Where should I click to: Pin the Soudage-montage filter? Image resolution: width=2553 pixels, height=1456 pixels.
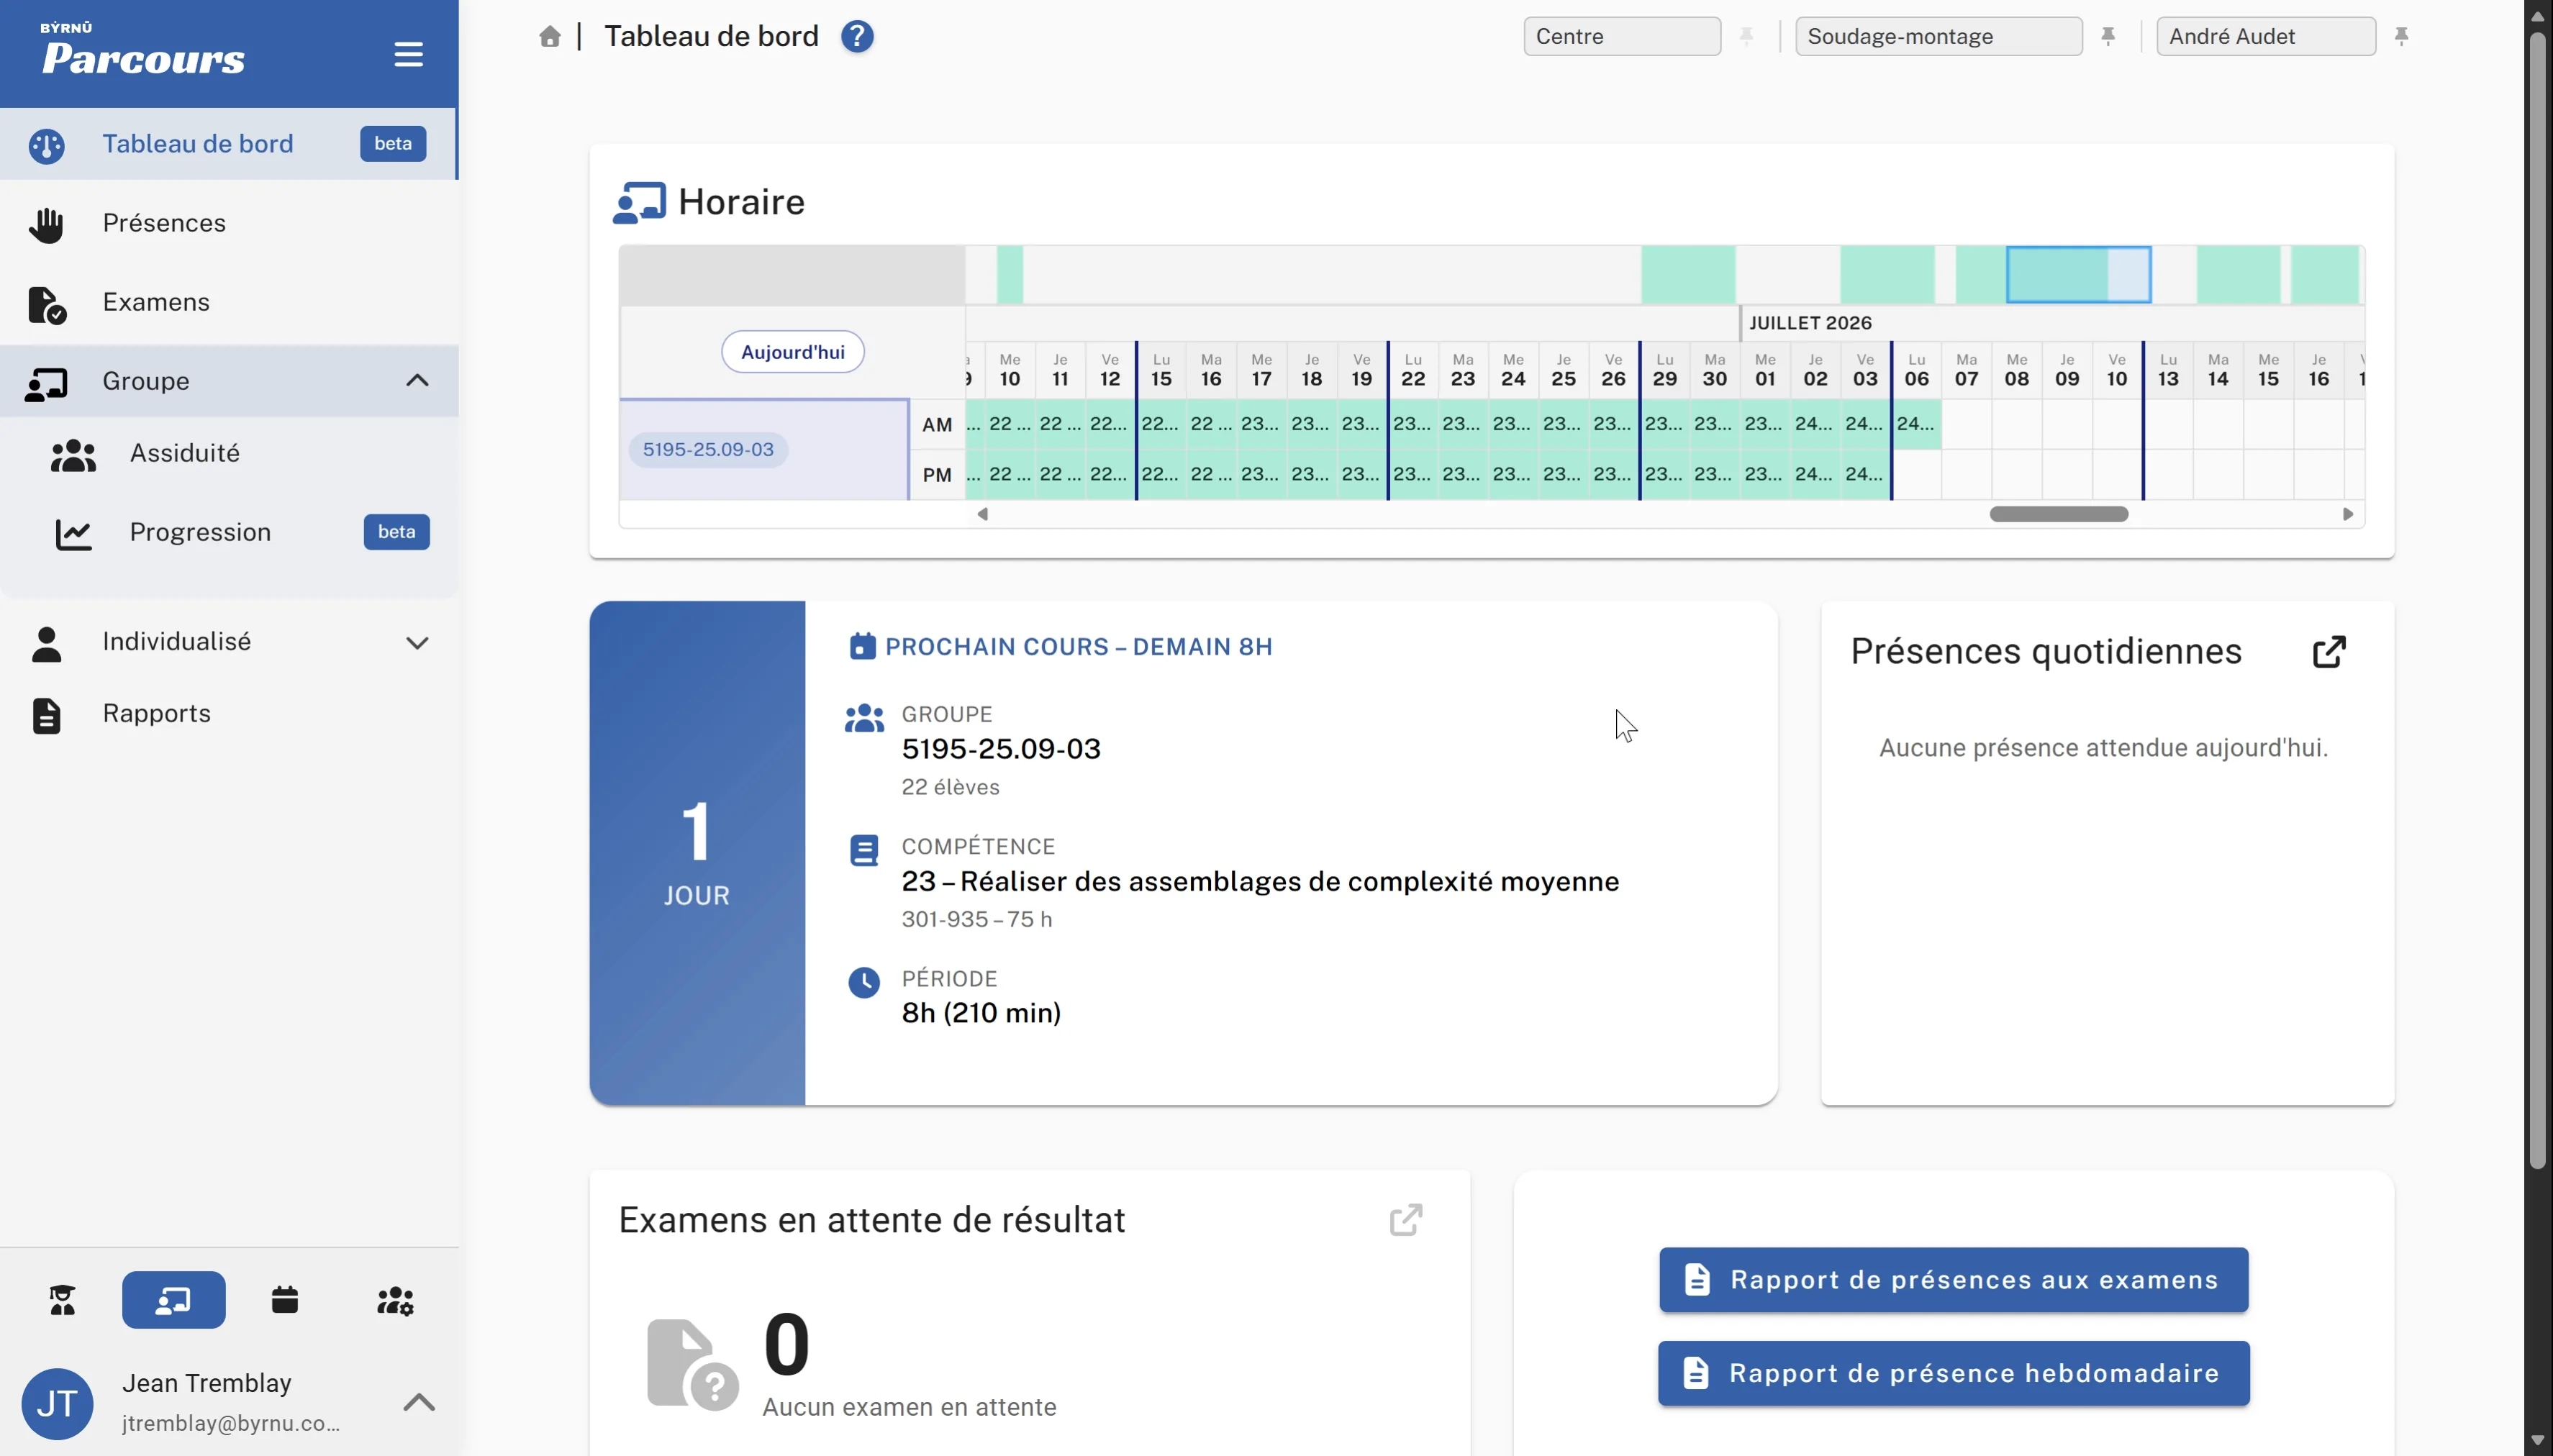pos(2108,37)
